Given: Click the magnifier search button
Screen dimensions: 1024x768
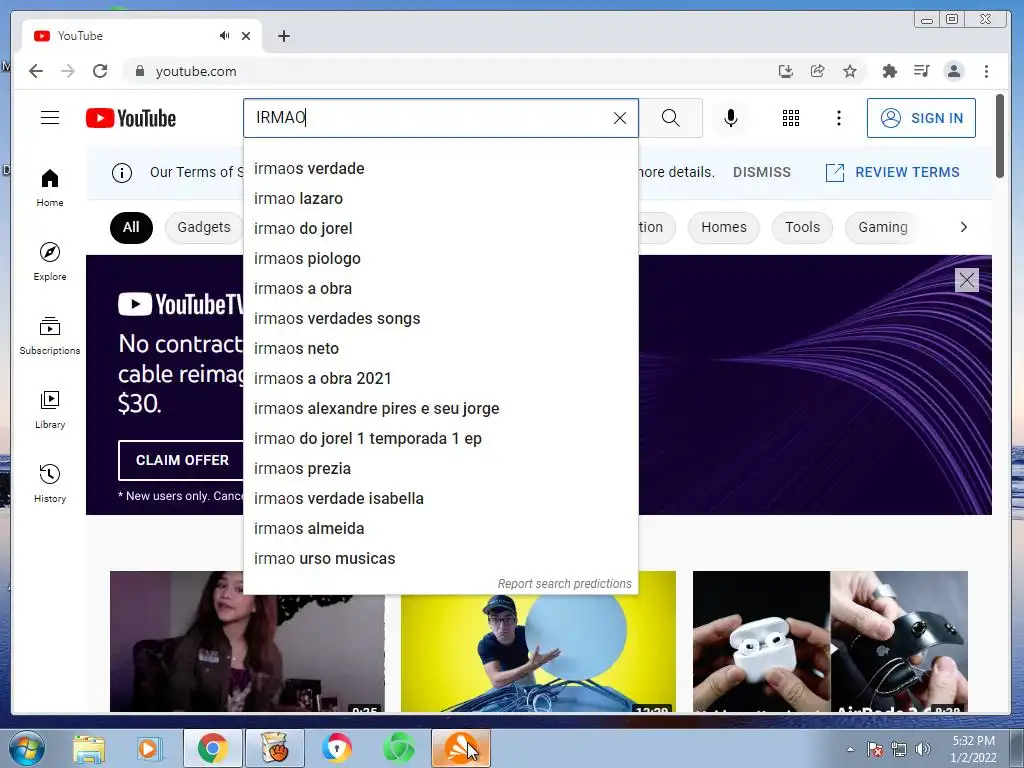Looking at the screenshot, I should point(671,118).
